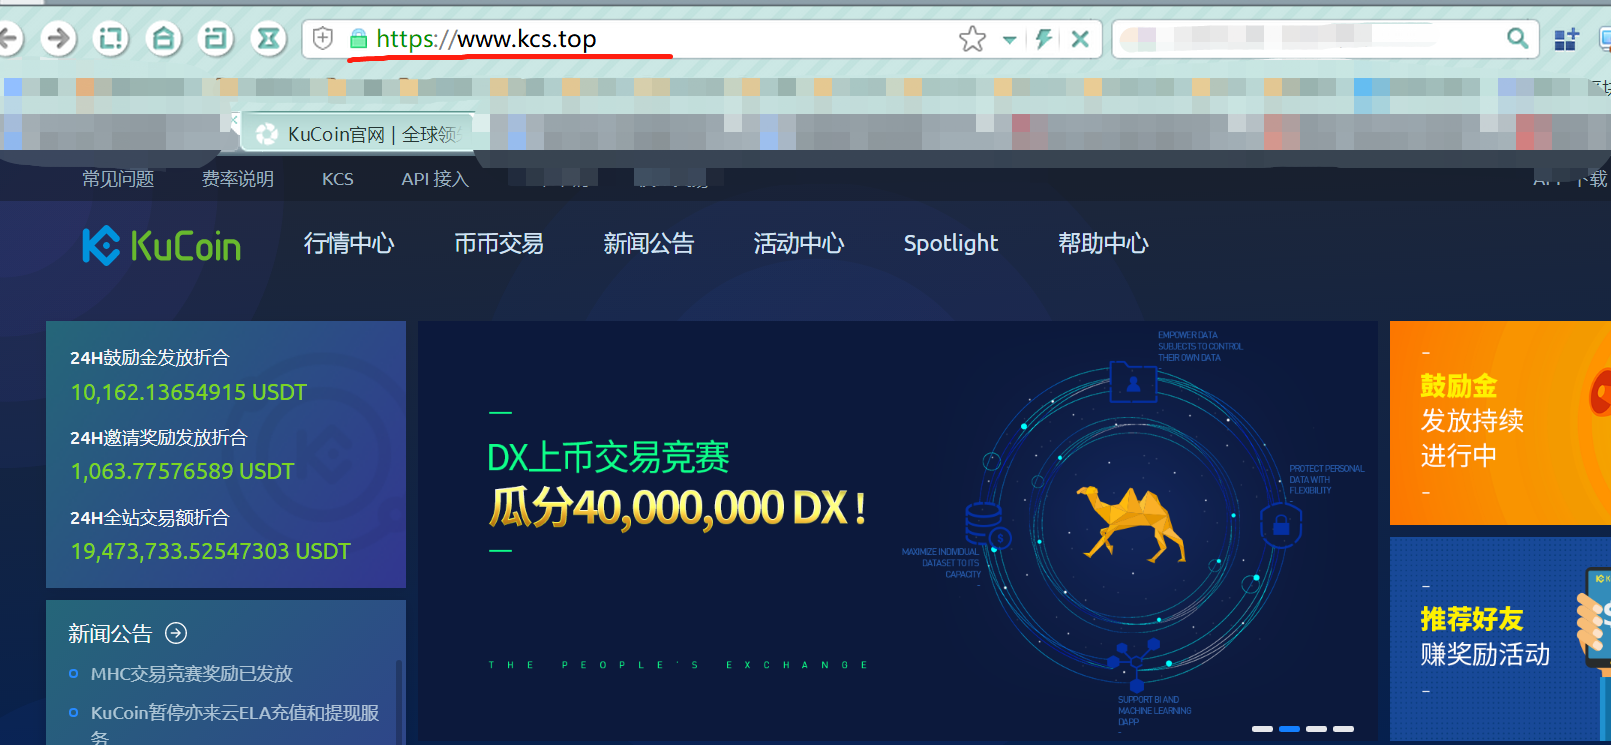Click the dashed-square fullscreen icon in toolbar
Image resolution: width=1611 pixels, height=745 pixels.
(x=111, y=39)
